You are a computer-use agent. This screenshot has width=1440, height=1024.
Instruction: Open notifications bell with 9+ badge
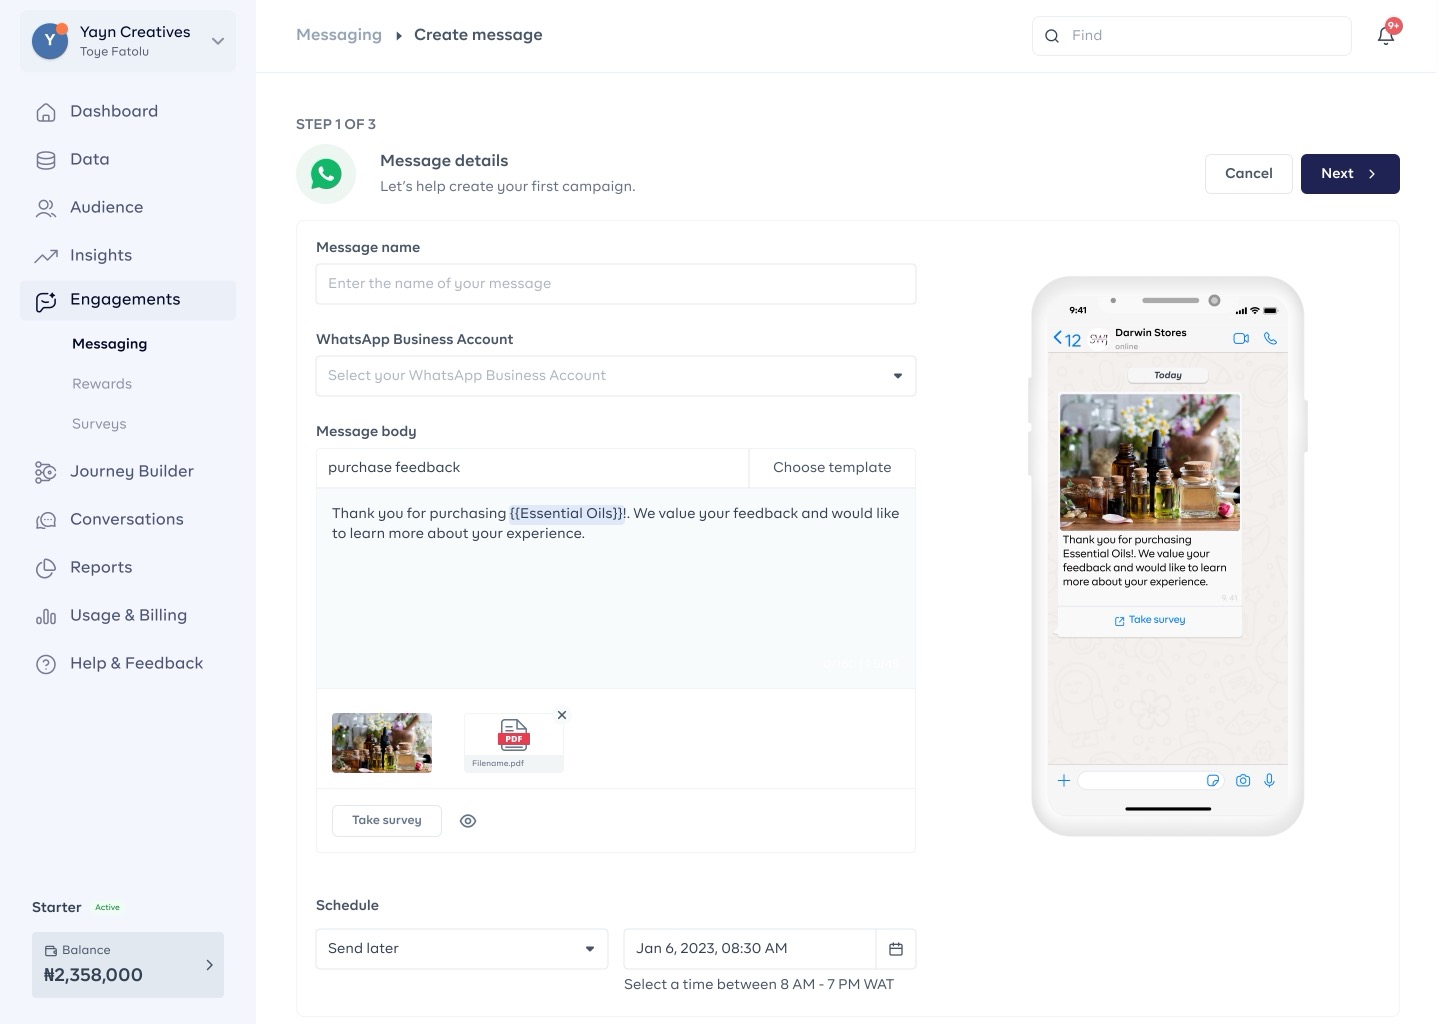point(1386,34)
